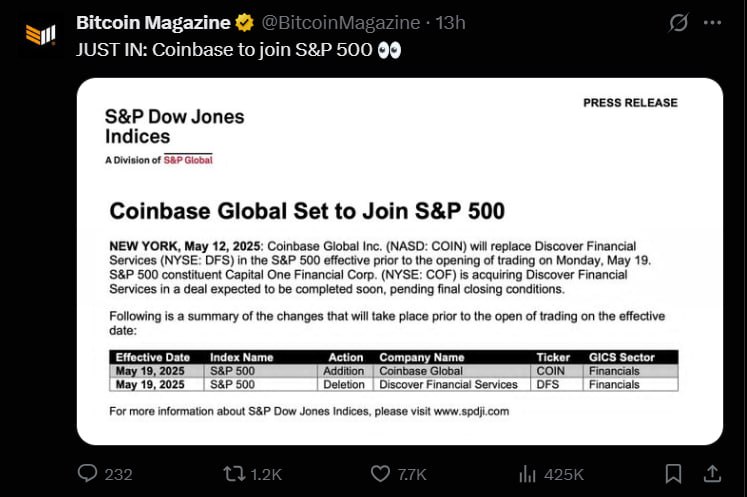This screenshot has width=747, height=497.
Task: Open the three-dot more options menu
Action: point(712,22)
